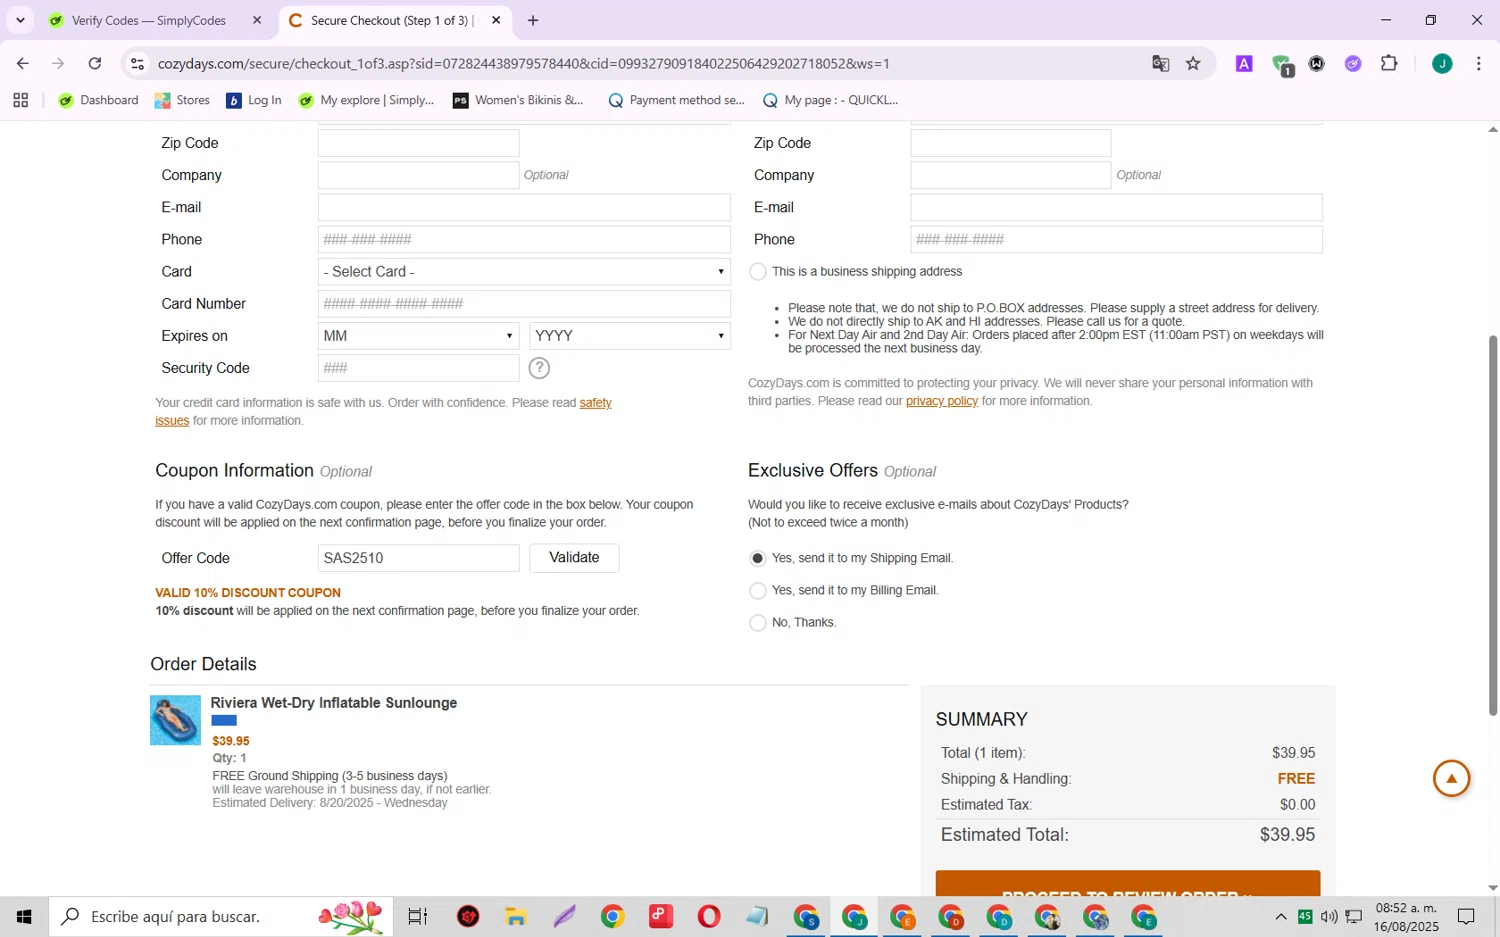
Task: Select 'Yes, send it to my Shipping Email'
Action: 758,558
